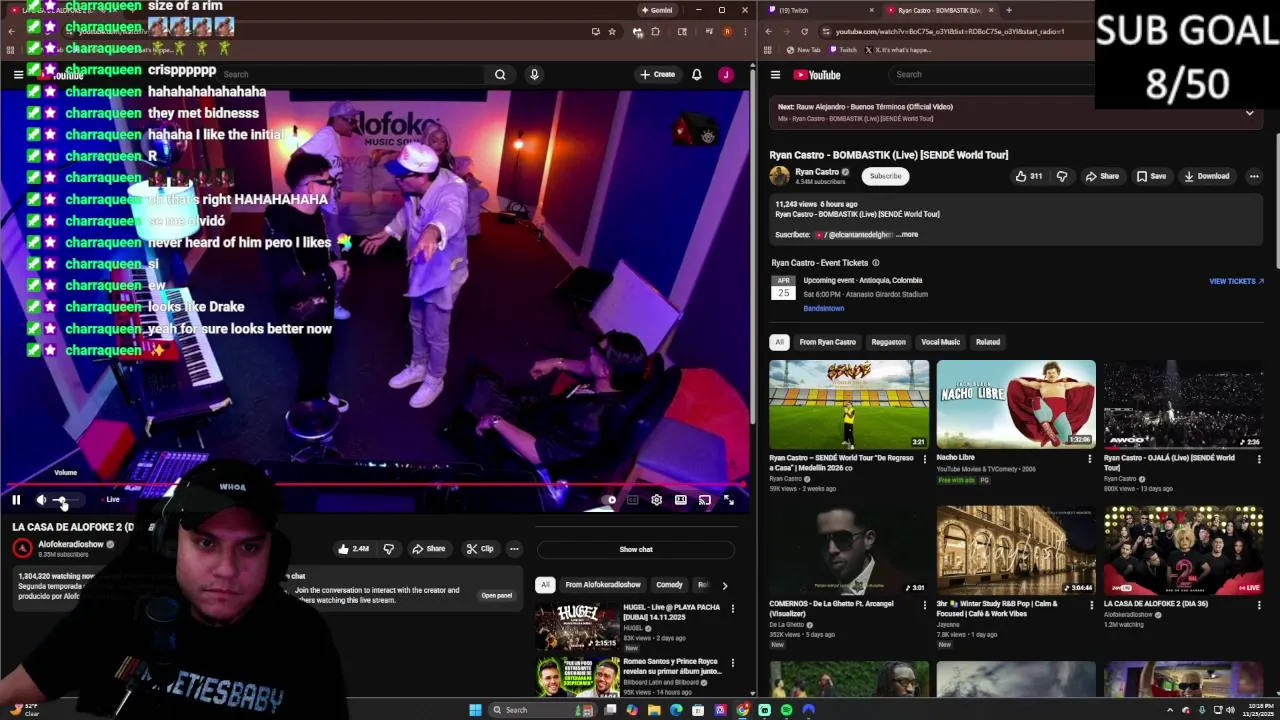
Task: Reload page in right browser
Action: point(804,31)
